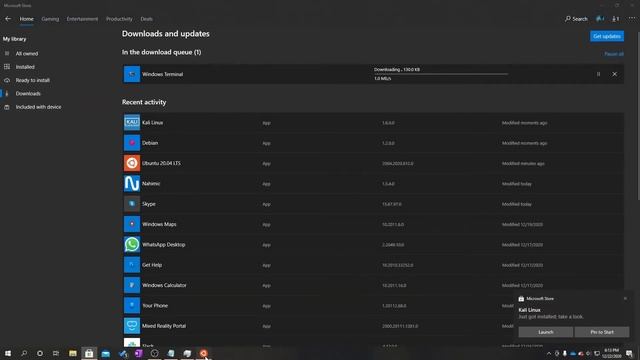Click the Your Phone app icon
The width and height of the screenshot is (640, 360).
[x=132, y=305]
